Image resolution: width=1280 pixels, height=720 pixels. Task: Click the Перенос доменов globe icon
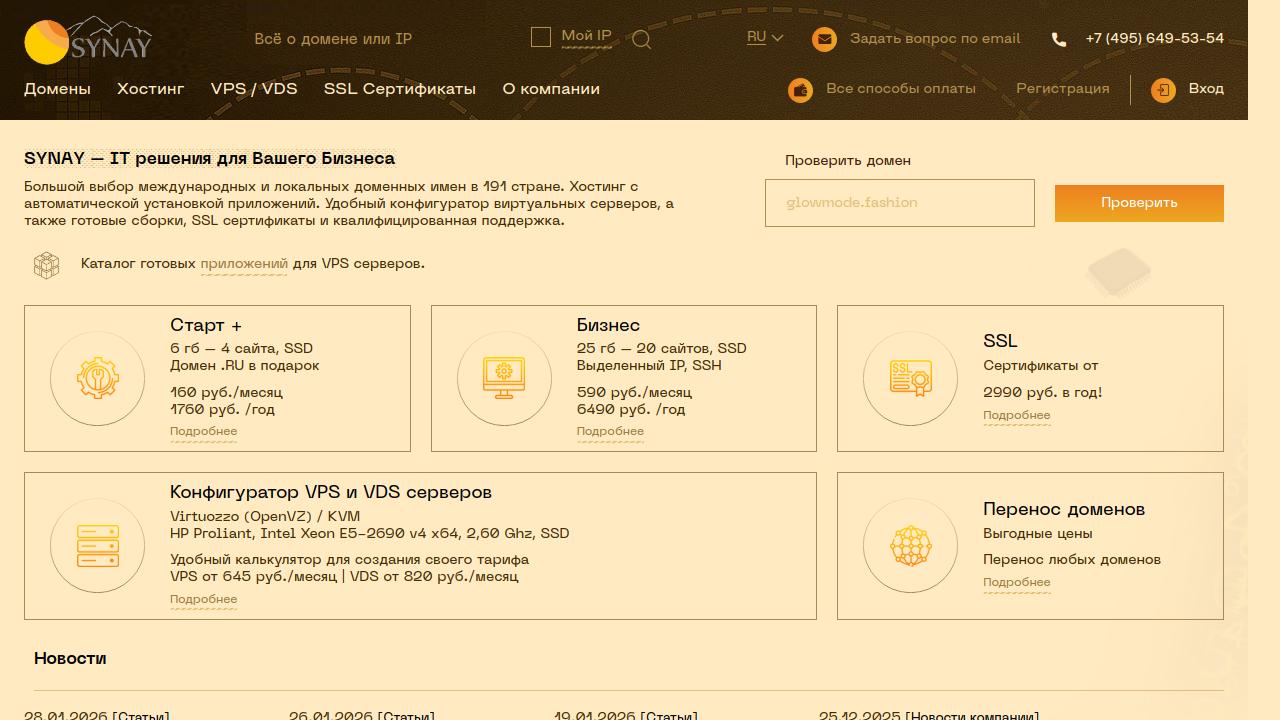pos(910,546)
